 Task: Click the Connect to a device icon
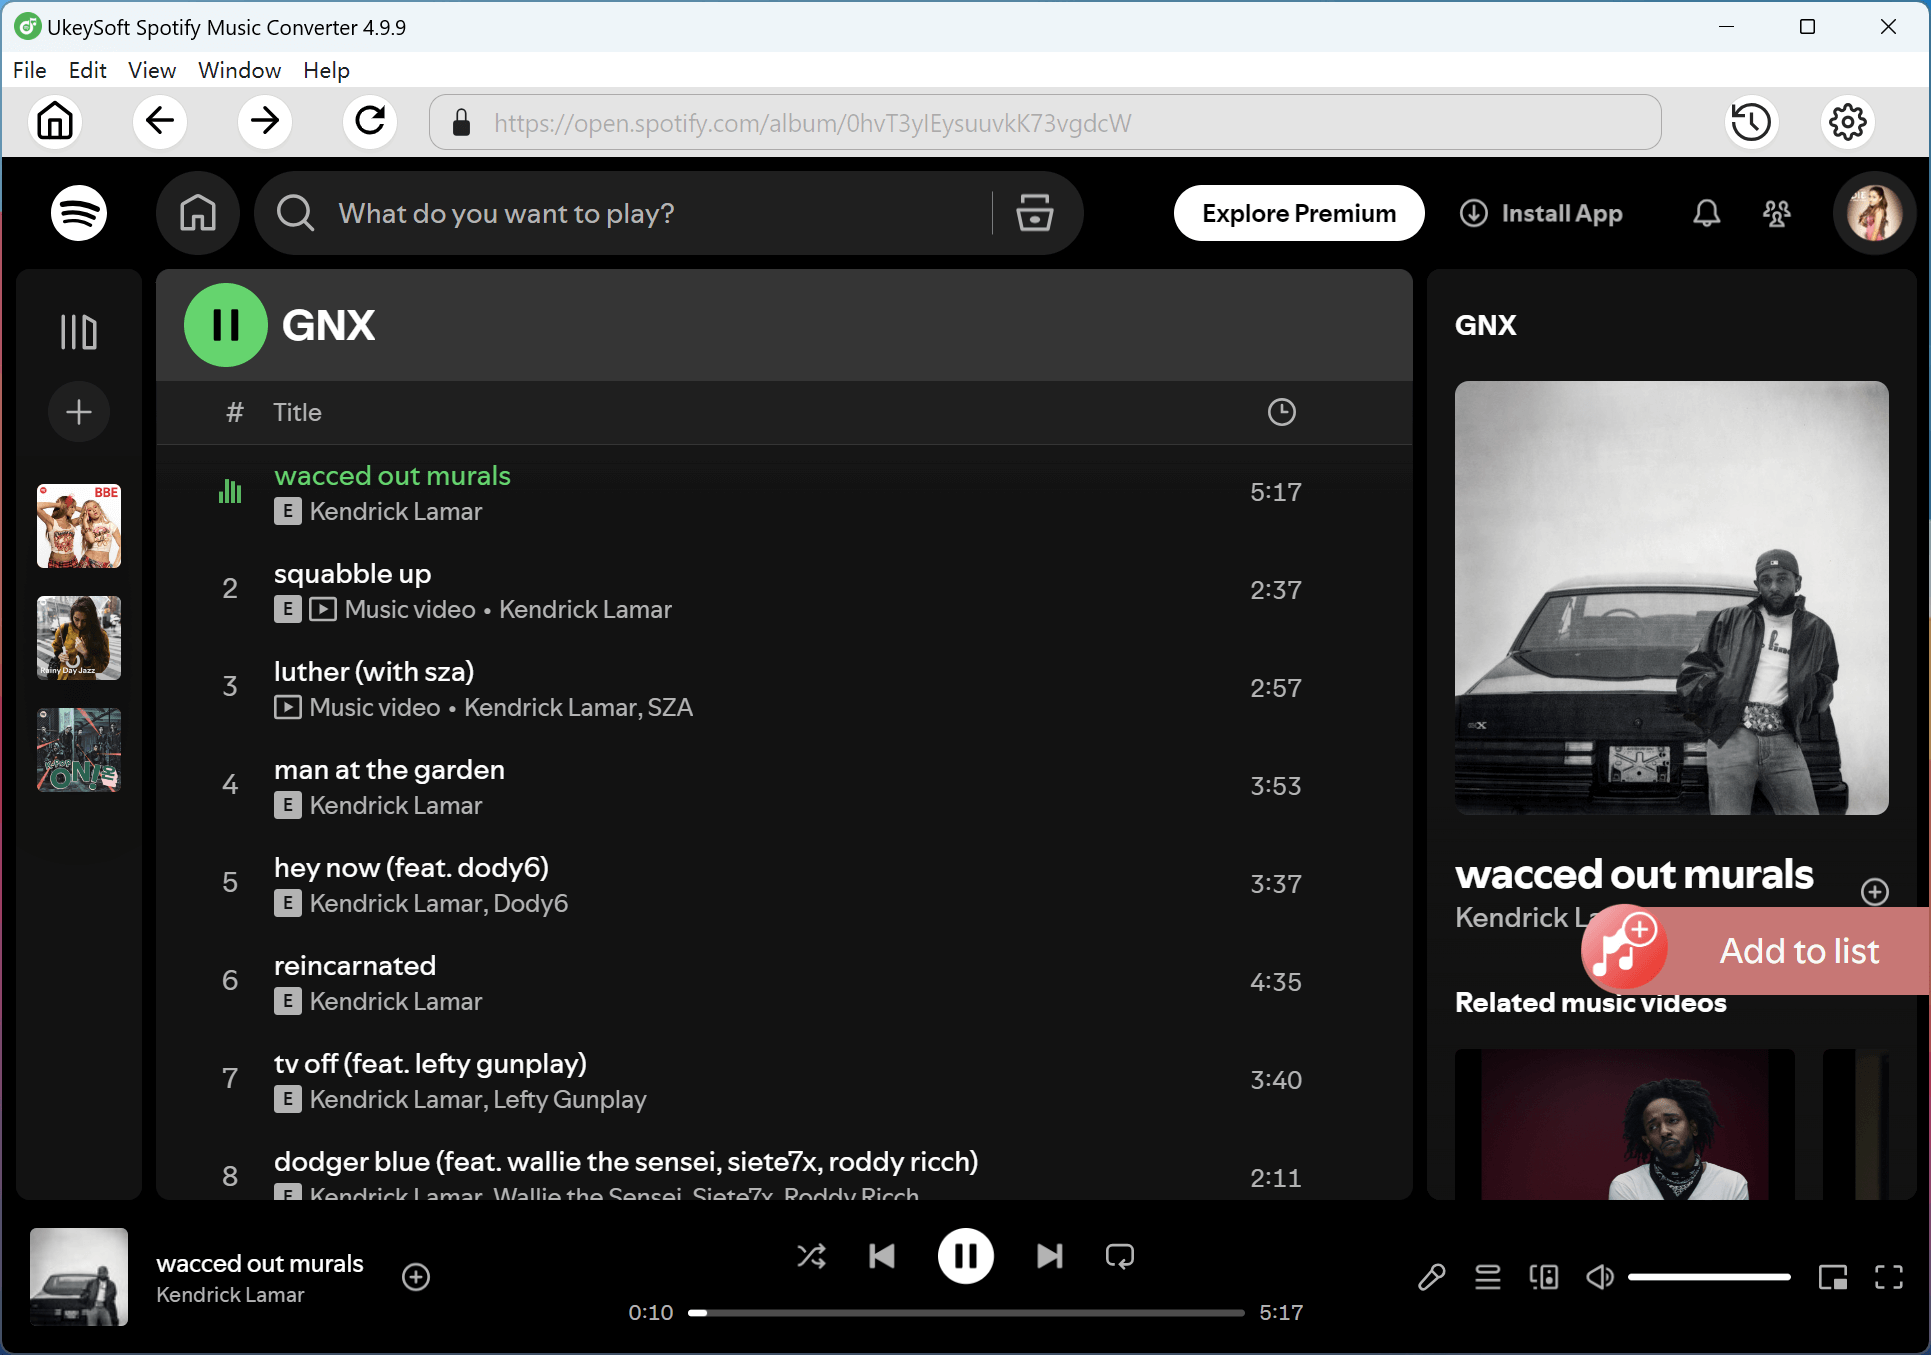coord(1544,1277)
